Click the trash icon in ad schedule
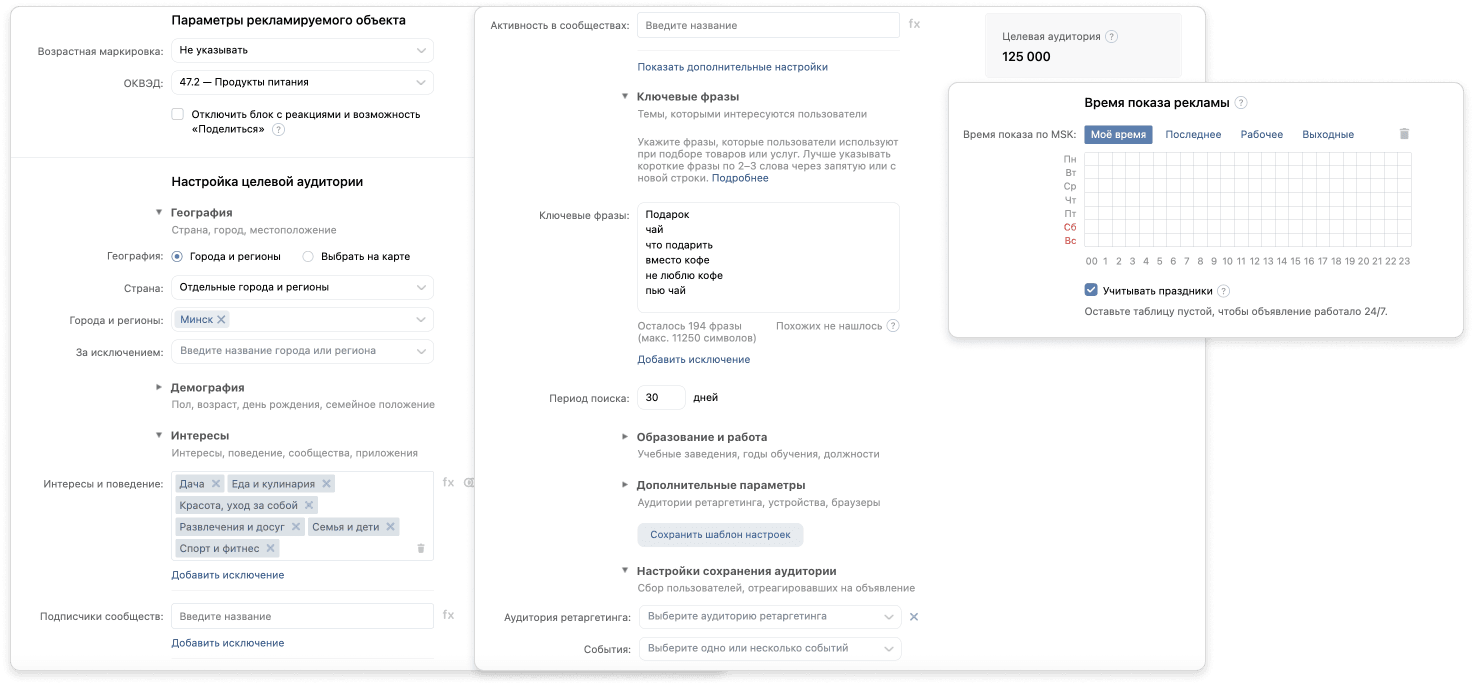 point(1404,134)
